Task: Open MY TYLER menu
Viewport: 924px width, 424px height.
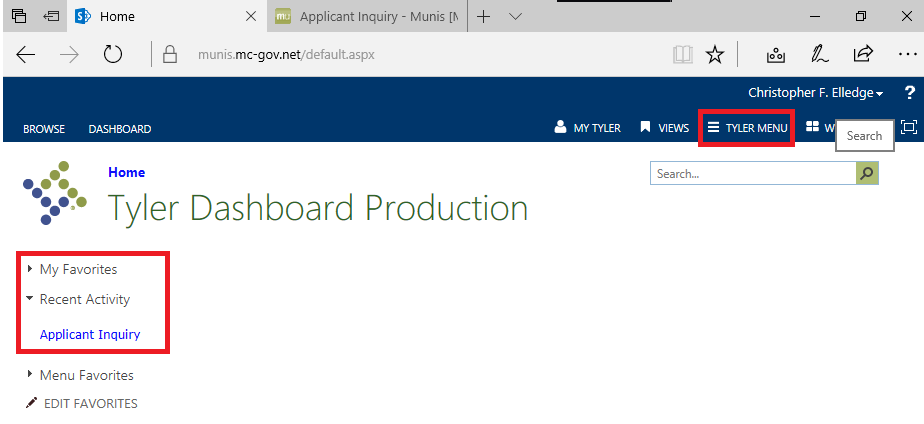Action: pos(588,128)
